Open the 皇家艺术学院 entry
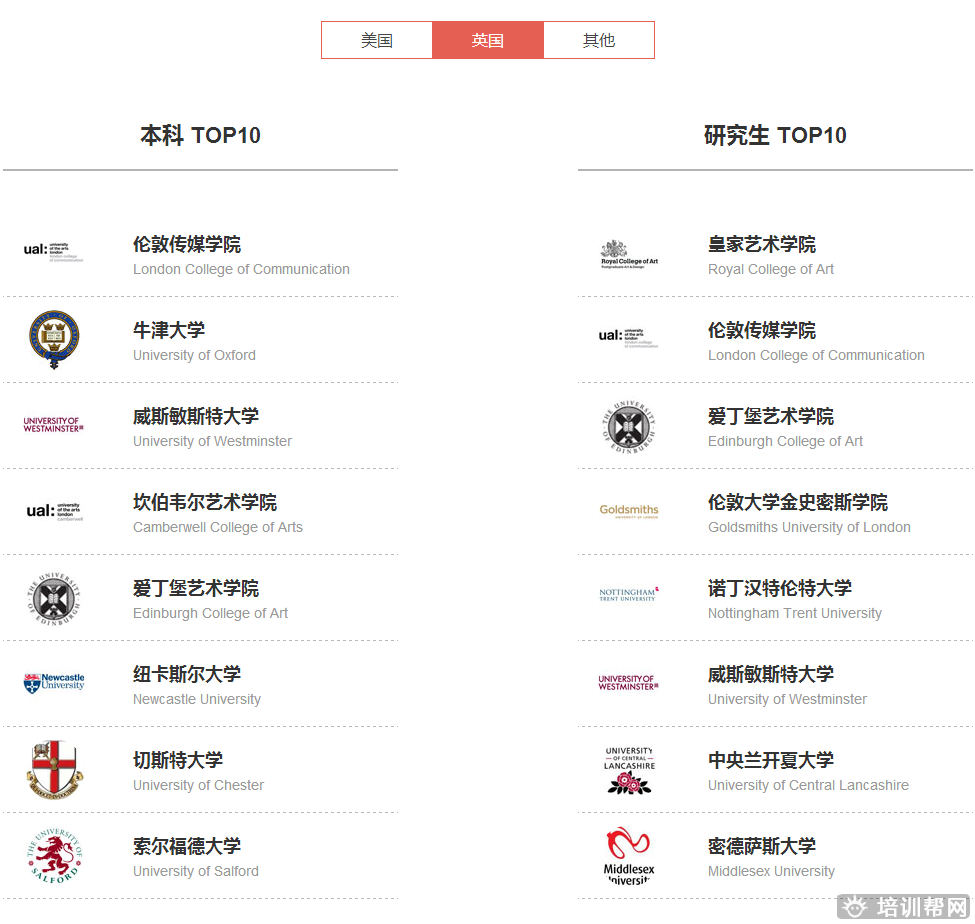975x924 pixels. 762,244
